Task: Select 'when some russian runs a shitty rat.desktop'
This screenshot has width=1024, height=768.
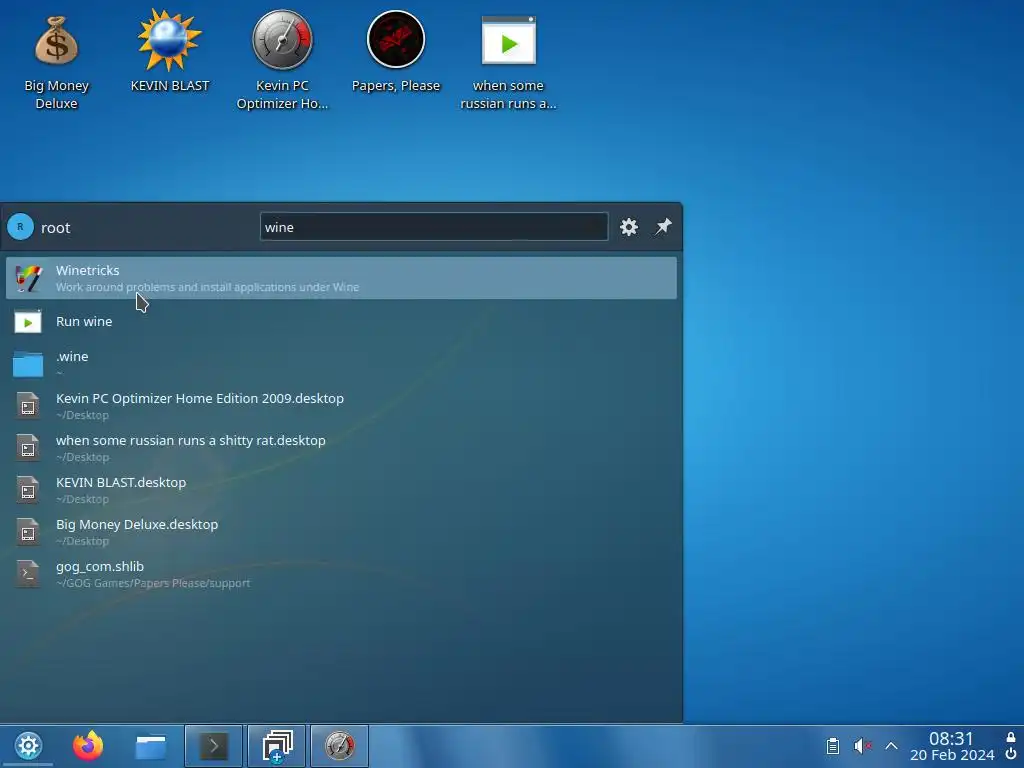Action: click(341, 447)
